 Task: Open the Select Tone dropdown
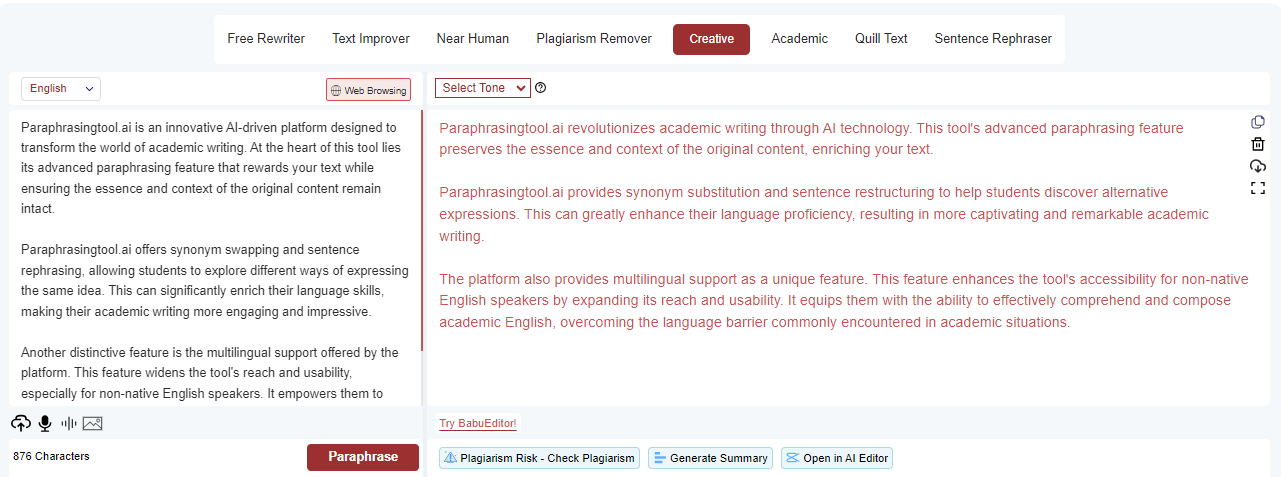[483, 88]
